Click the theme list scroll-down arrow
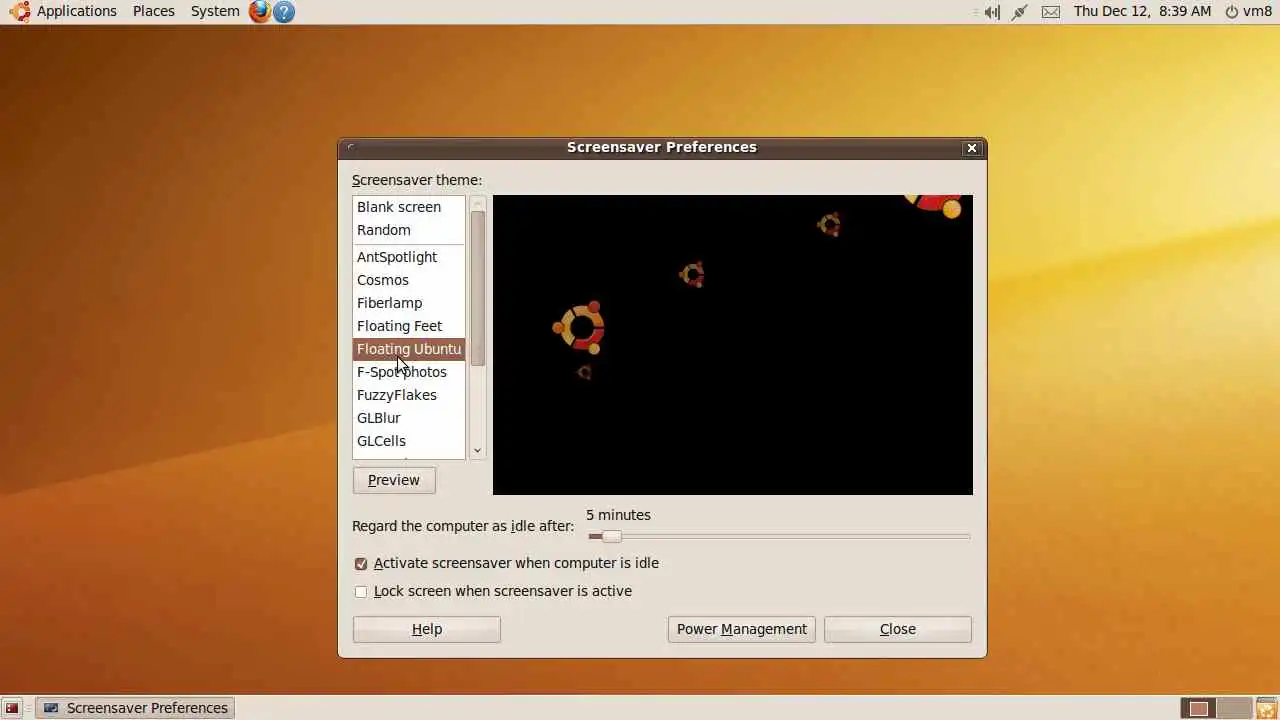The width and height of the screenshot is (1280, 720). click(x=477, y=451)
